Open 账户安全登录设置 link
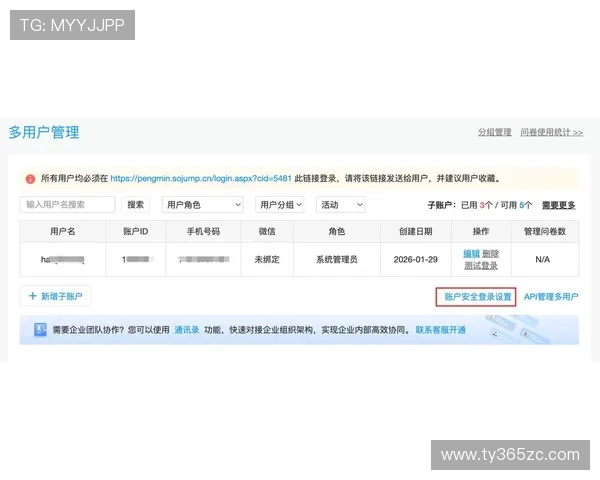Viewport: 600px width, 480px height. [x=478, y=297]
